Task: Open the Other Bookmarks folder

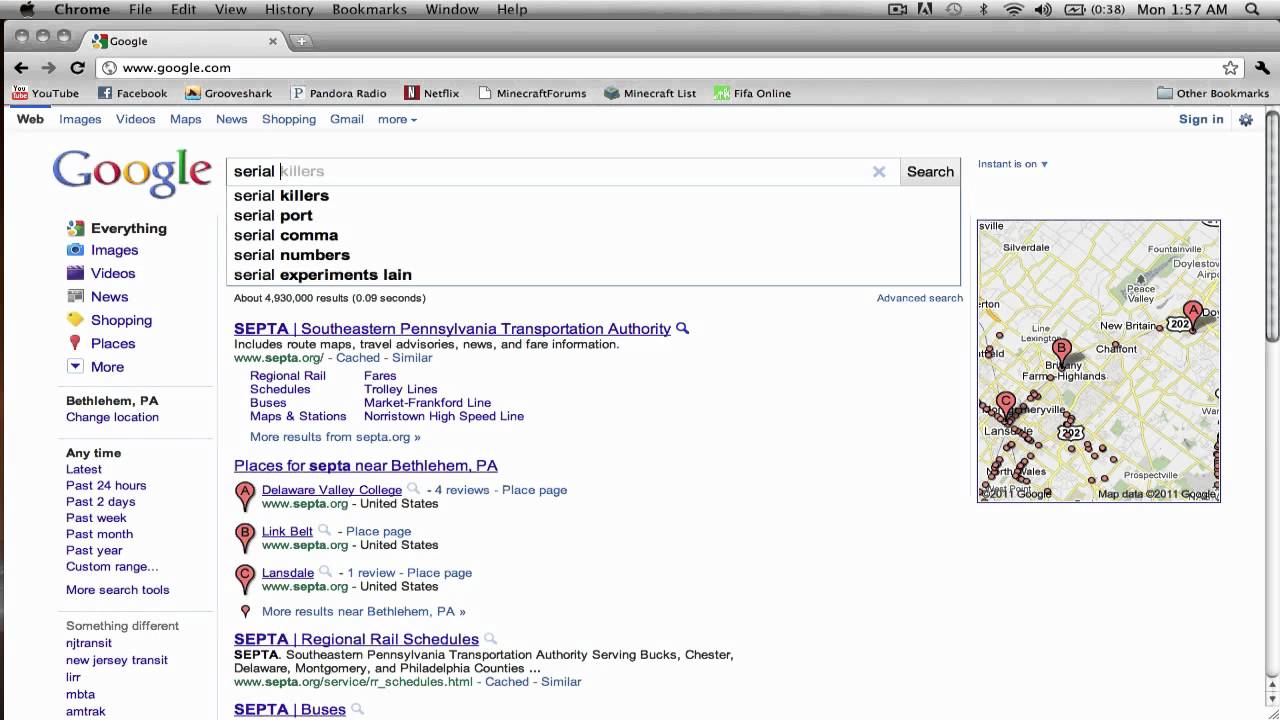Action: (x=1213, y=93)
